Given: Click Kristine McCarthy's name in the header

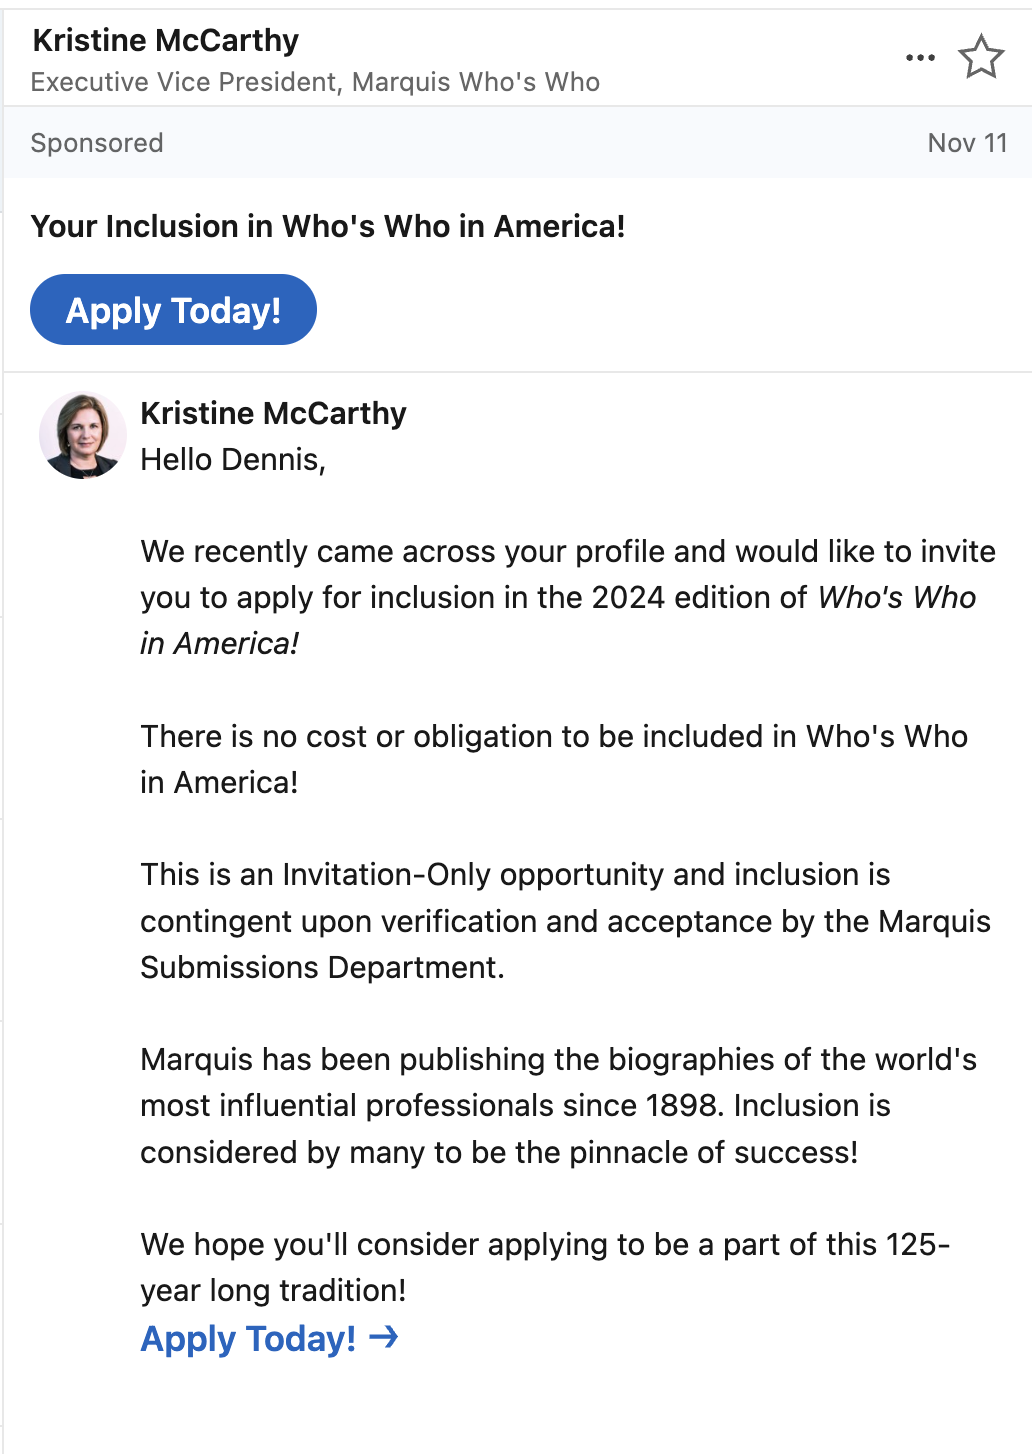Looking at the screenshot, I should point(166,40).
